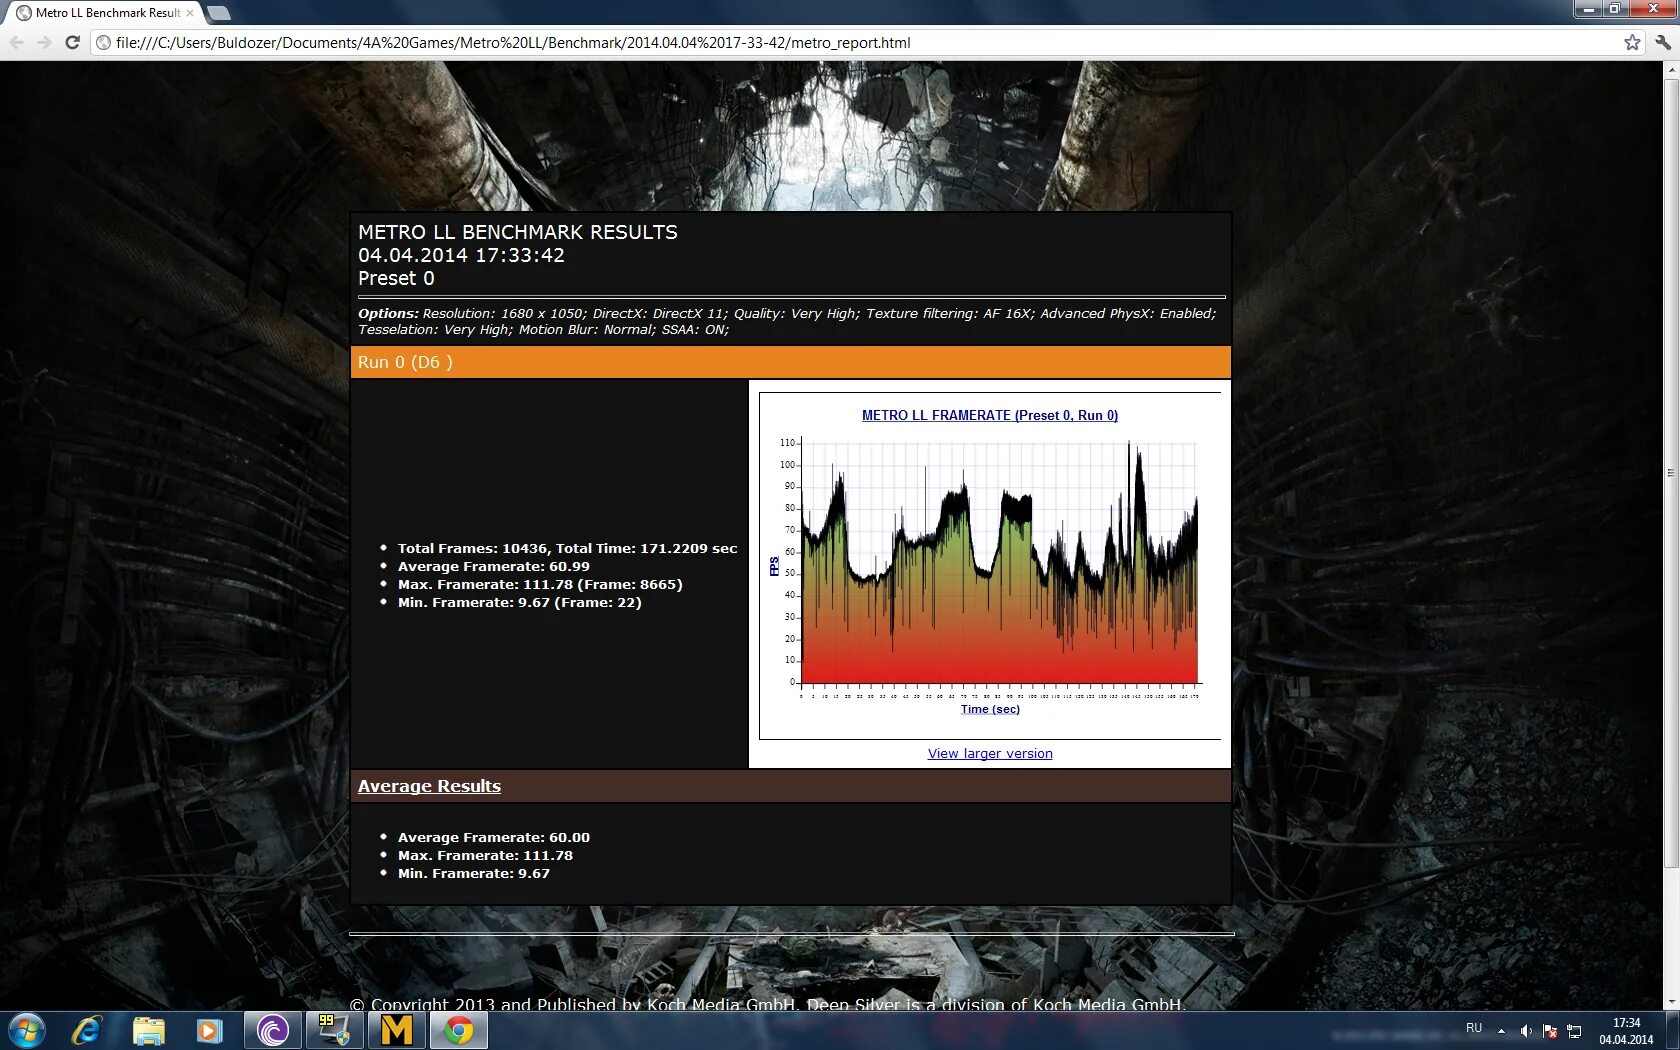This screenshot has height=1050, width=1680.
Task: Click the page scrollbar down arrow
Action: (1671, 1002)
